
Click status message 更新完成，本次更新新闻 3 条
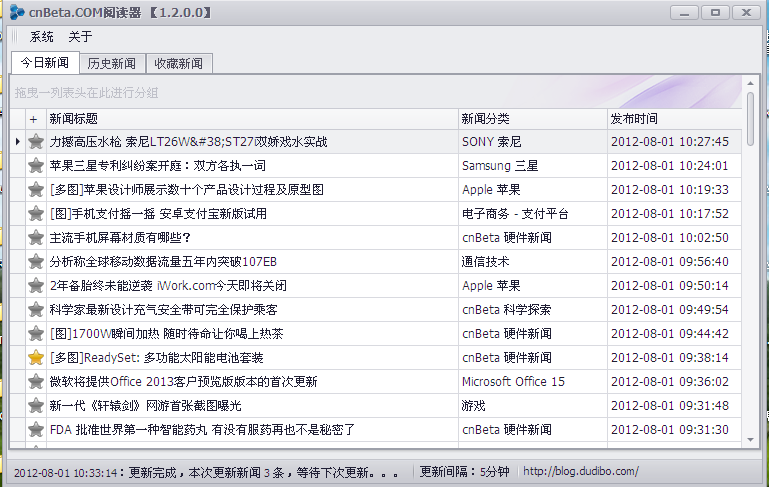206,473
